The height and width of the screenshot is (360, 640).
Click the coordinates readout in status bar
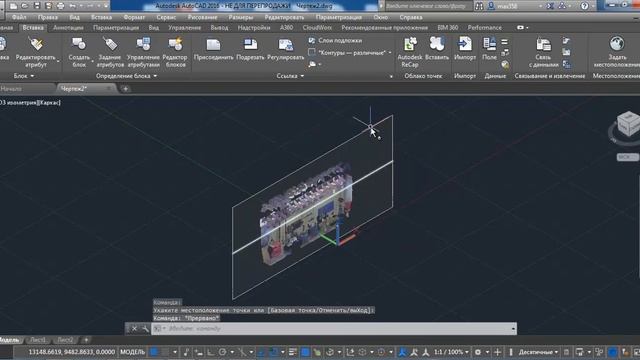click(72, 352)
